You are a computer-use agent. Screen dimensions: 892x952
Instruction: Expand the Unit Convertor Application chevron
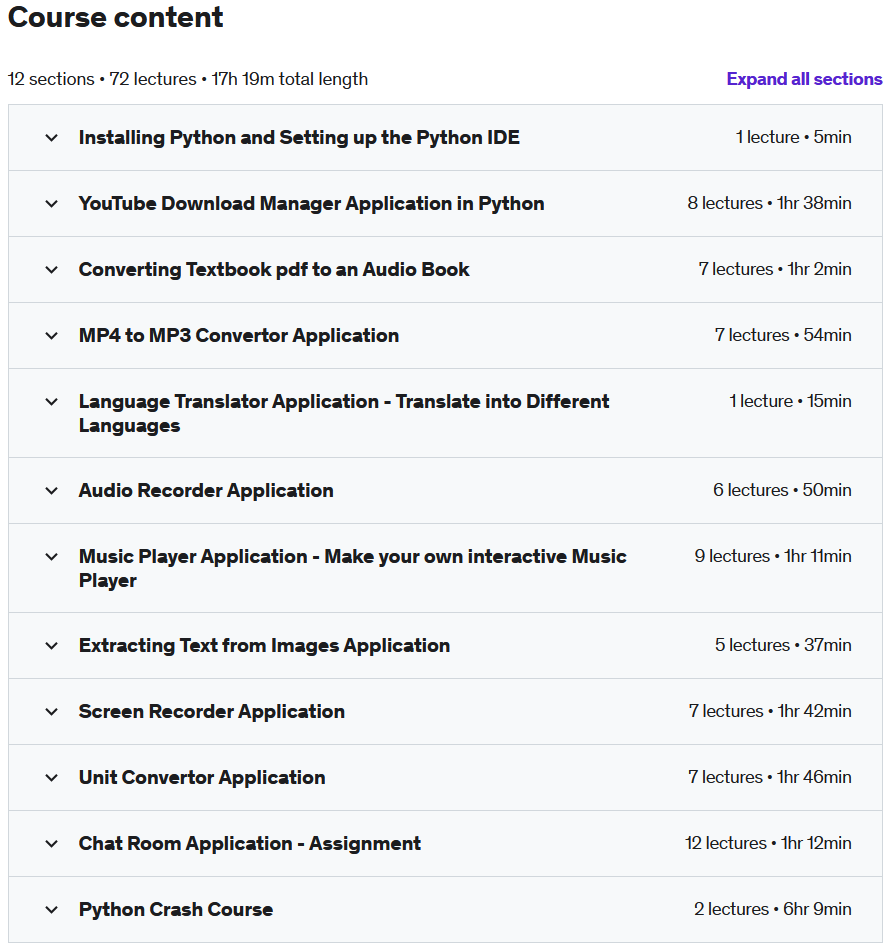pos(52,778)
